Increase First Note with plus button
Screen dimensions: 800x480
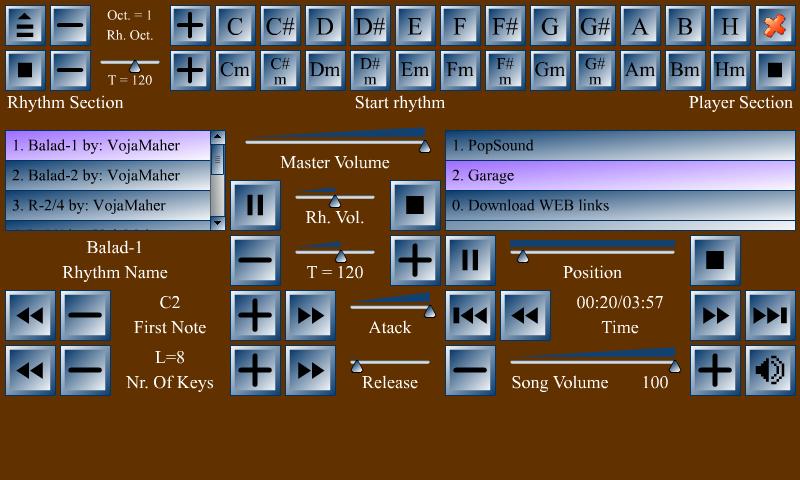[255, 315]
